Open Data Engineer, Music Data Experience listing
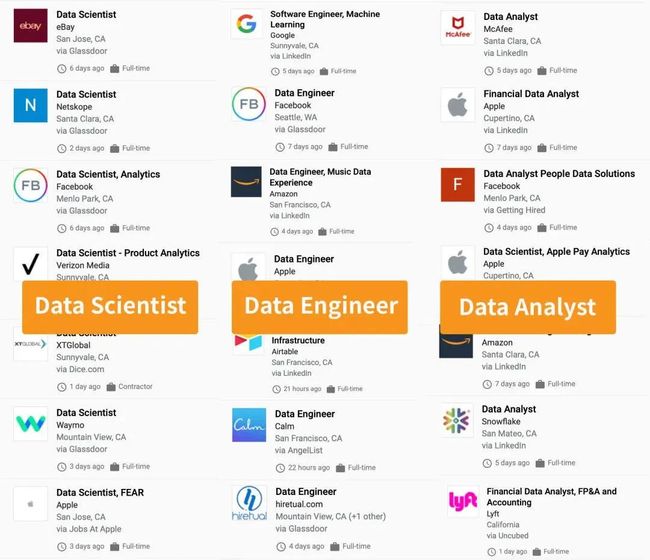Image resolution: width=650 pixels, height=560 pixels. pyautogui.click(x=320, y=177)
